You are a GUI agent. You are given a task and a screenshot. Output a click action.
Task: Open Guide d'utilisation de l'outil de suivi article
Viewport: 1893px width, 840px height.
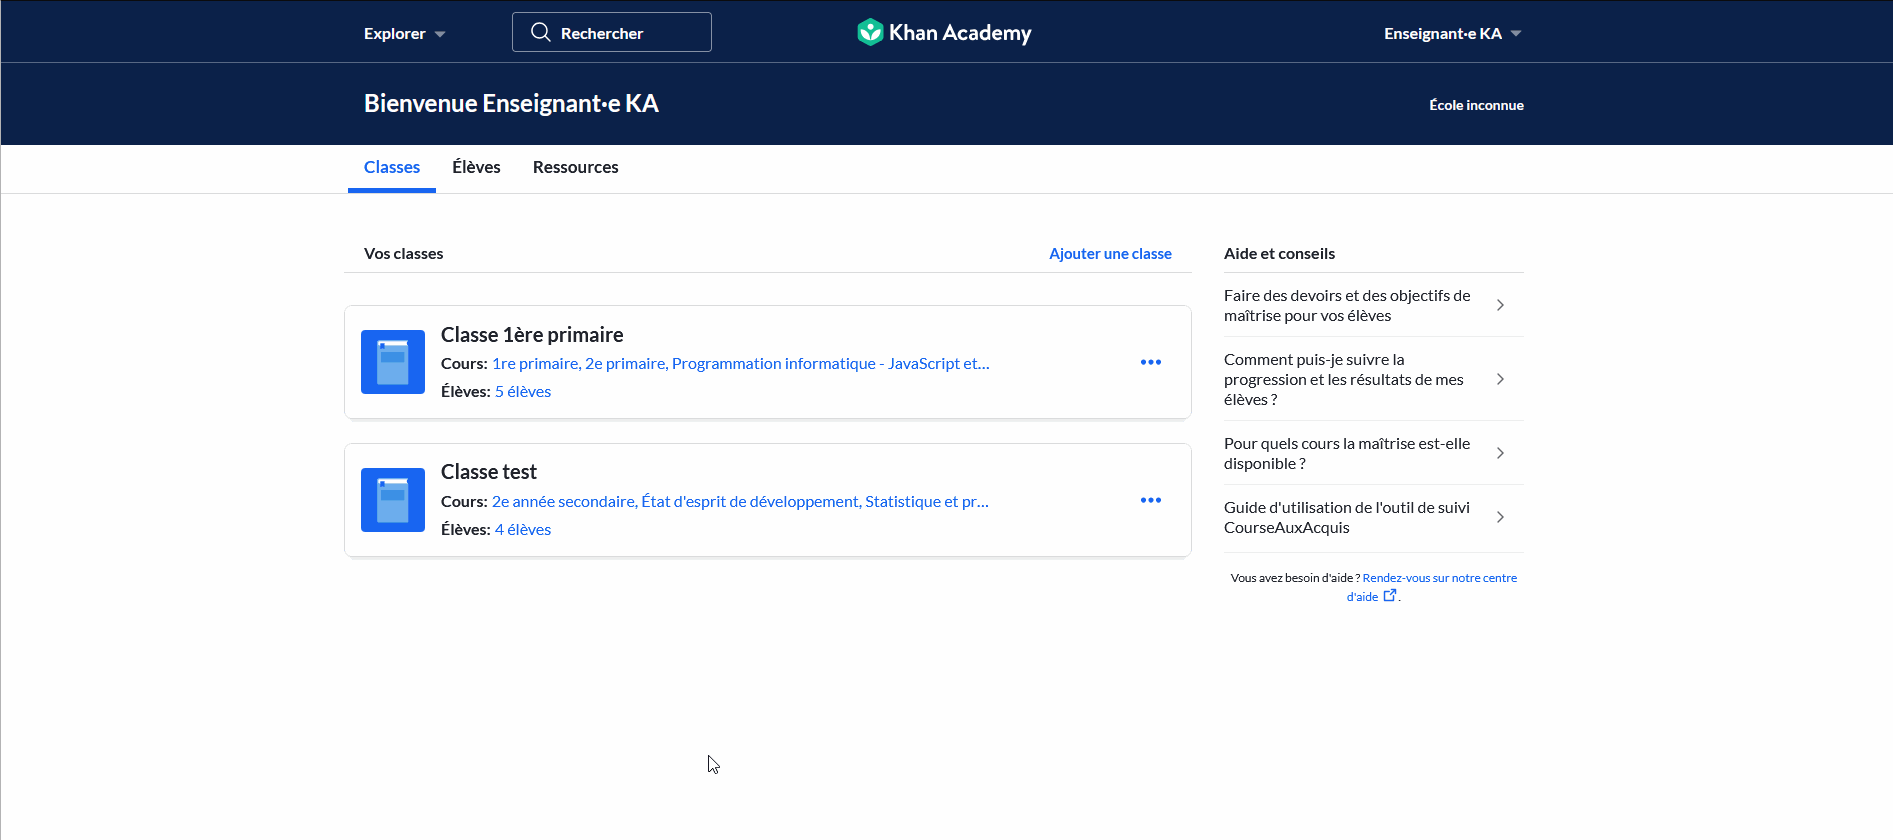[1374, 517]
